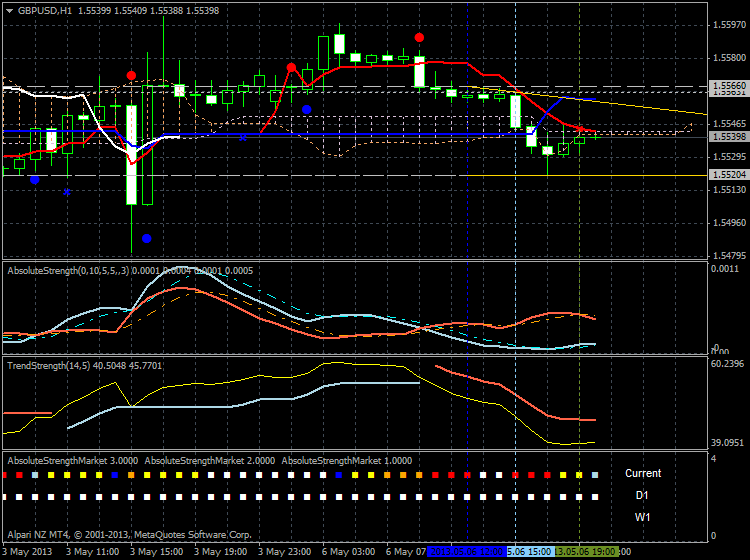
Task: Click the W1 timeframe row label
Action: [642, 517]
